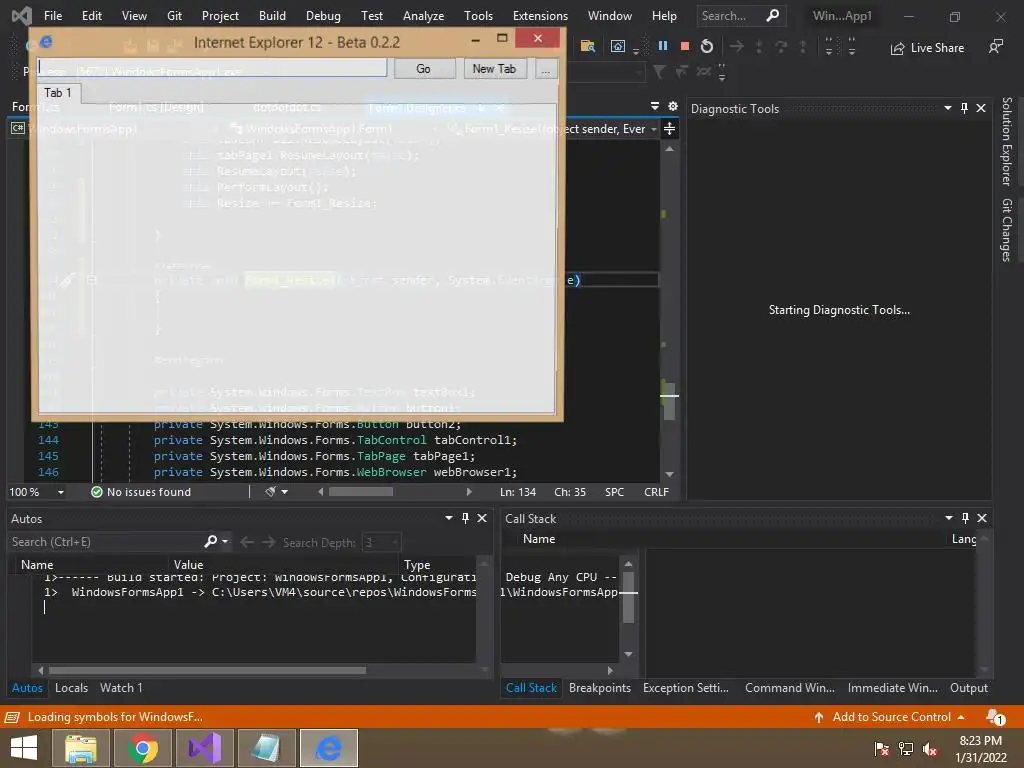Close the Call Stack panel
The image size is (1024, 768).
click(x=982, y=518)
